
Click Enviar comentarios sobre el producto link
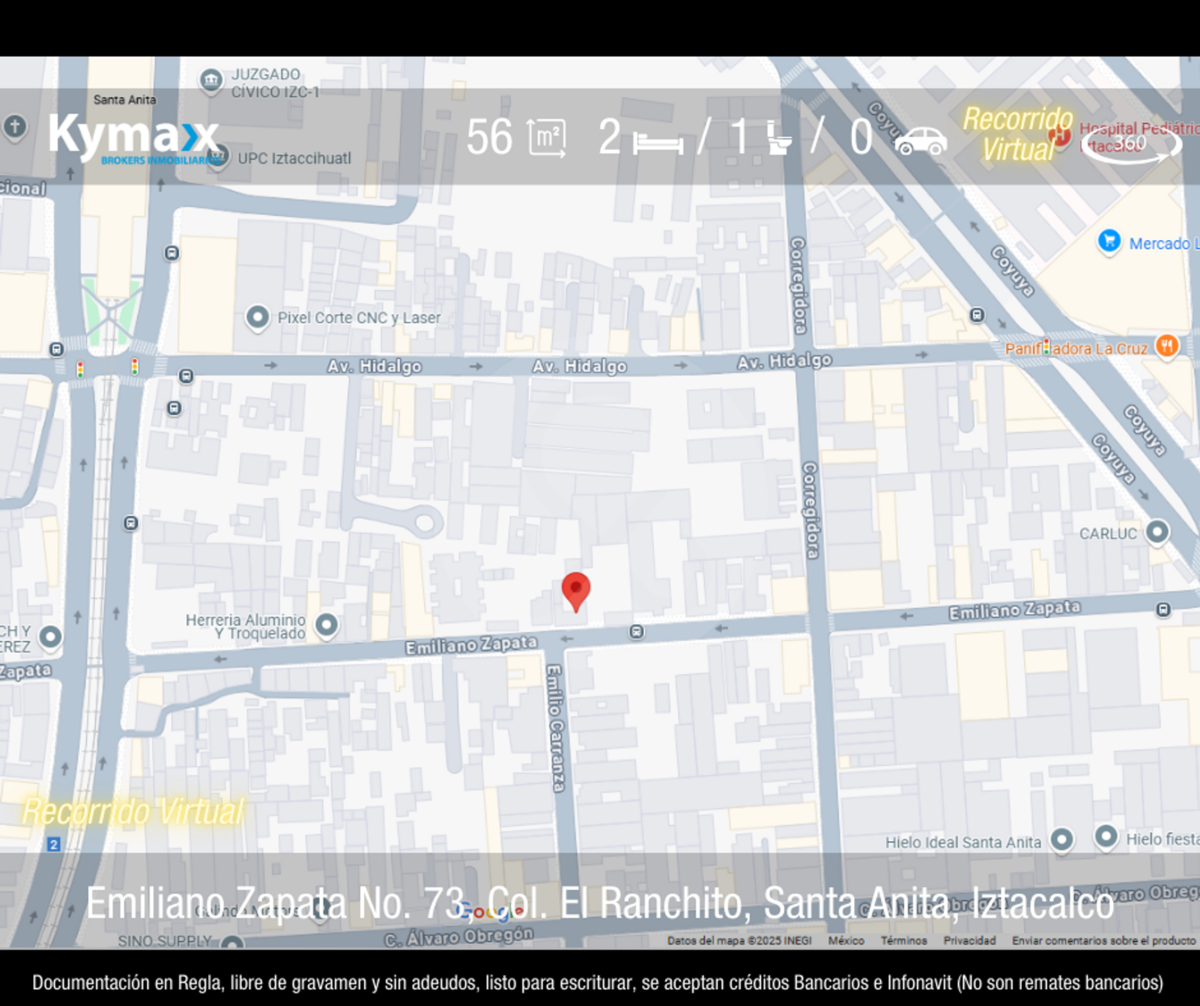(1104, 941)
